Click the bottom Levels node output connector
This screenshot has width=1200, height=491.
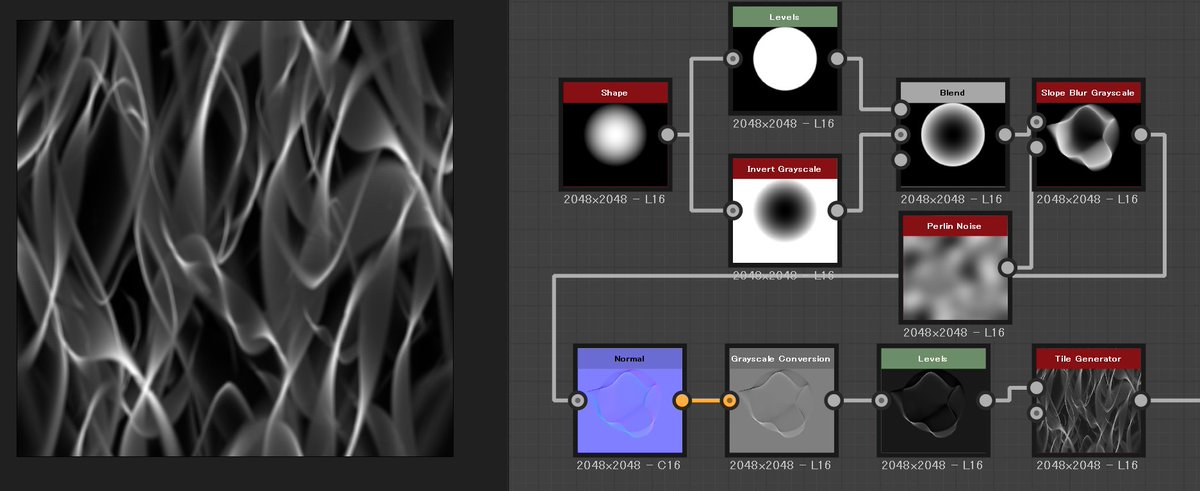(986, 401)
